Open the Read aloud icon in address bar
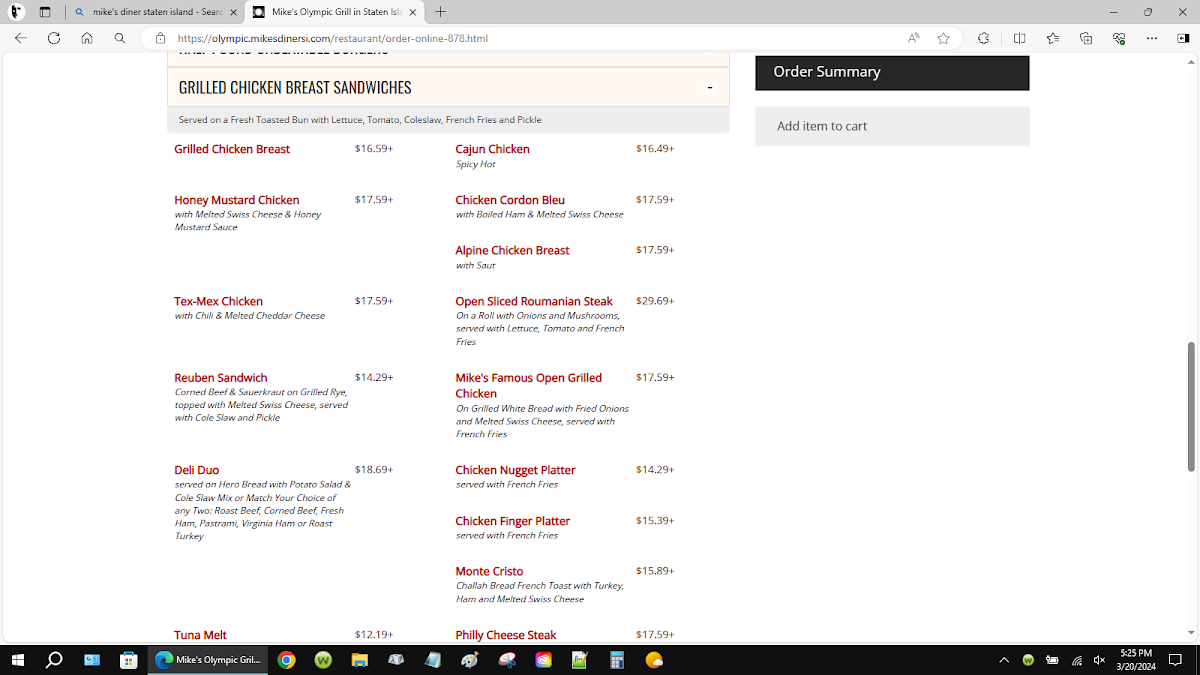 click(x=913, y=38)
